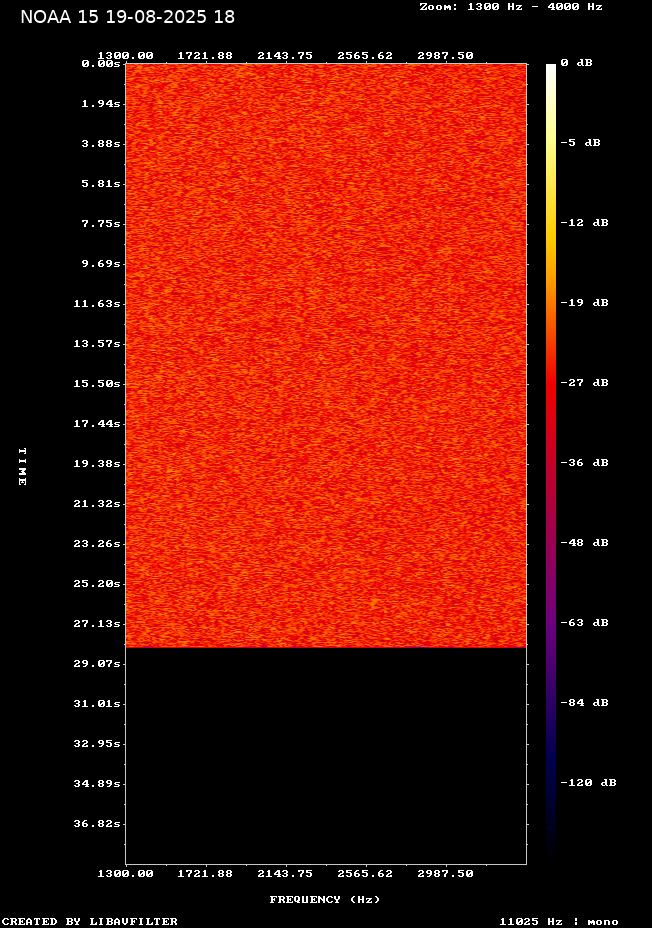Select the 'CREATED BY LIBAVFILTER' caption
Image resolution: width=652 pixels, height=928 pixels.
pos(89,921)
